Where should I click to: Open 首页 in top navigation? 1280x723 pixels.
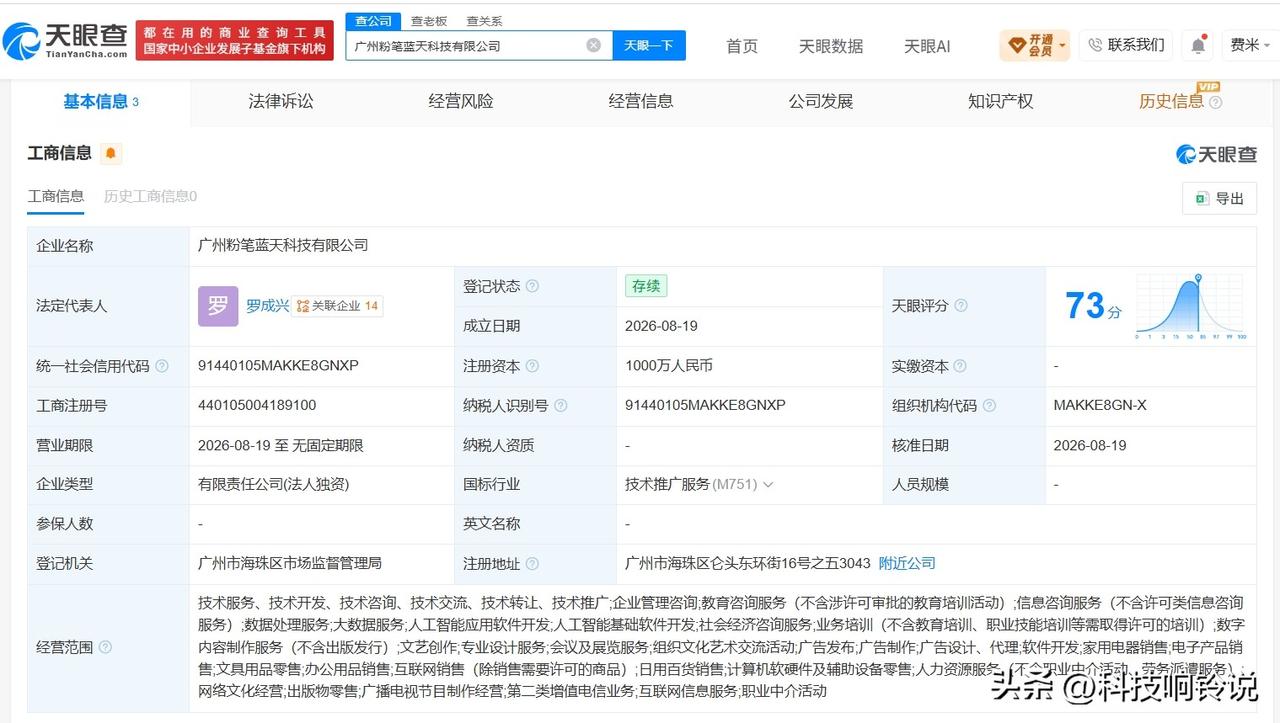point(742,46)
